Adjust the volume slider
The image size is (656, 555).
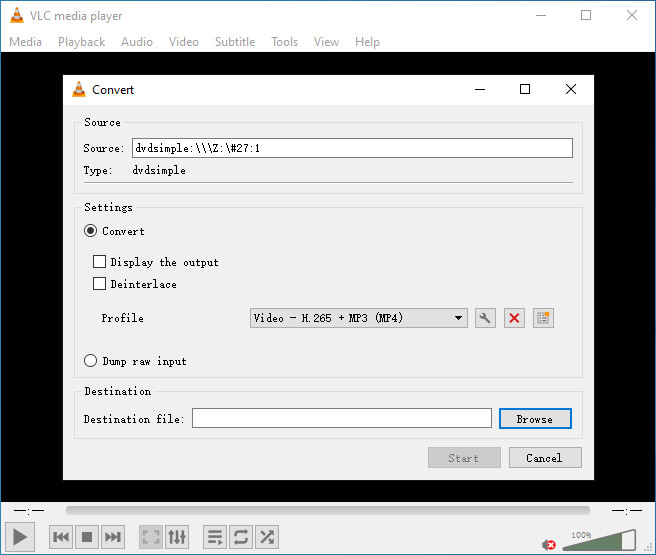[x=599, y=540]
